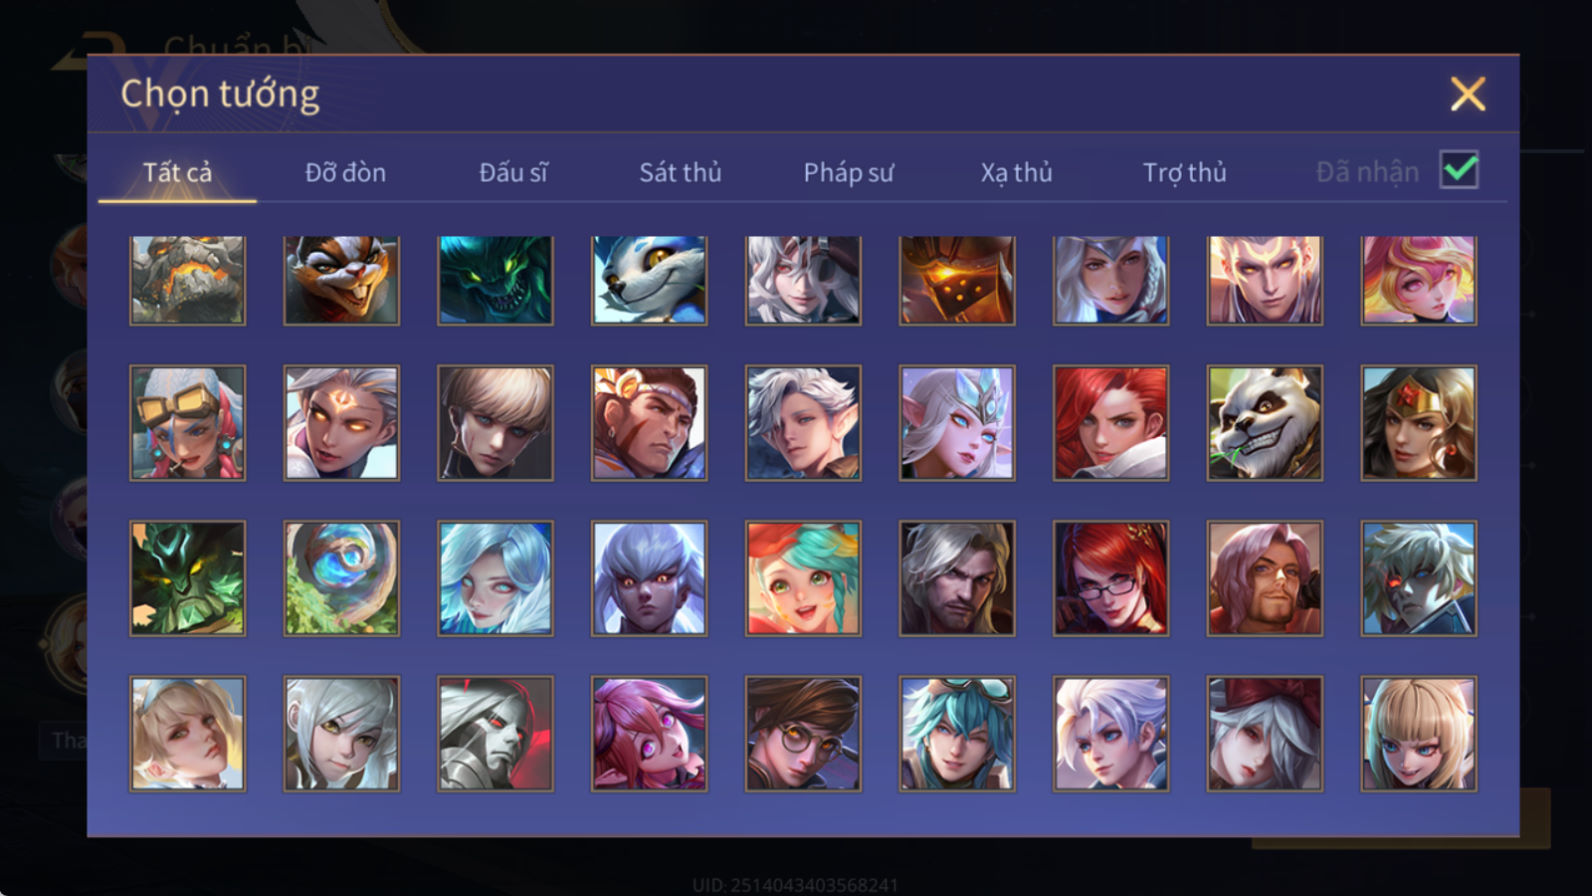Viewport: 1592px width, 896px height.
Task: Open the Sát thủ tab
Action: coord(680,172)
